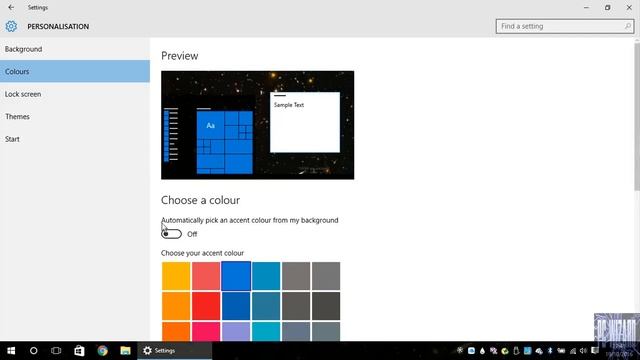
Task: Pick the yellow-orange accent colour swatch
Action: pos(176,276)
